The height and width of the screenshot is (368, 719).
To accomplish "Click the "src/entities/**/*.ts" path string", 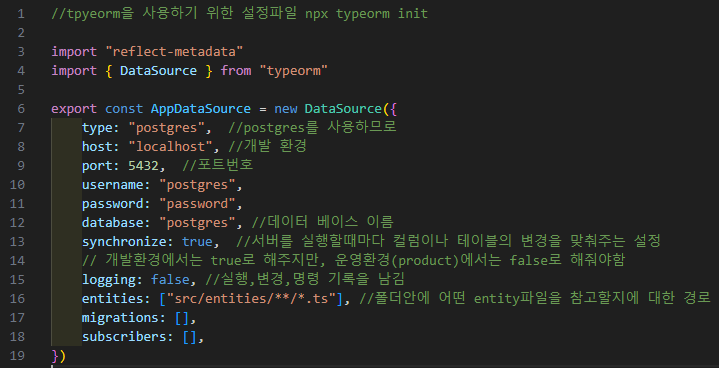I will (x=252, y=299).
